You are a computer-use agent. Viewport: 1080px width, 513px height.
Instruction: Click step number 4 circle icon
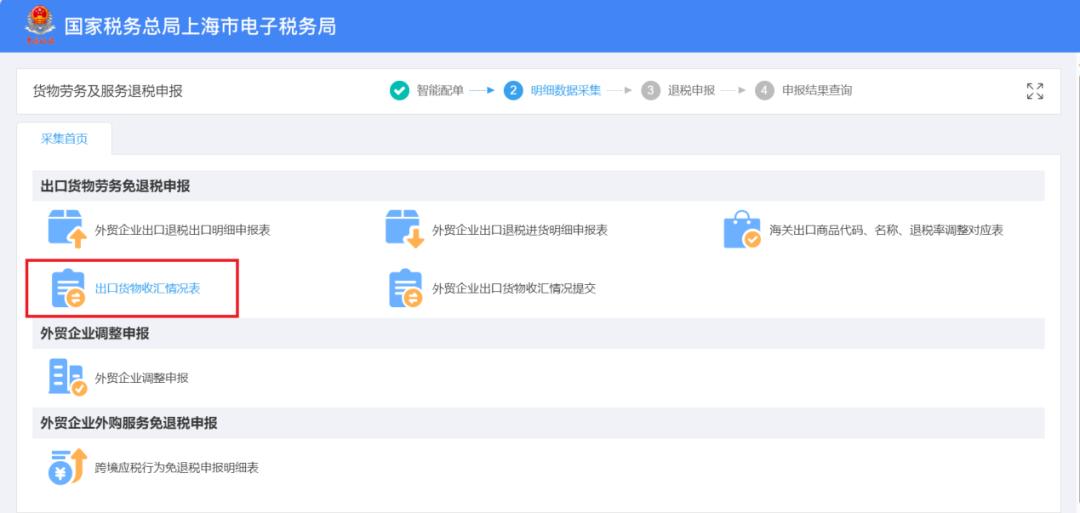[x=765, y=91]
